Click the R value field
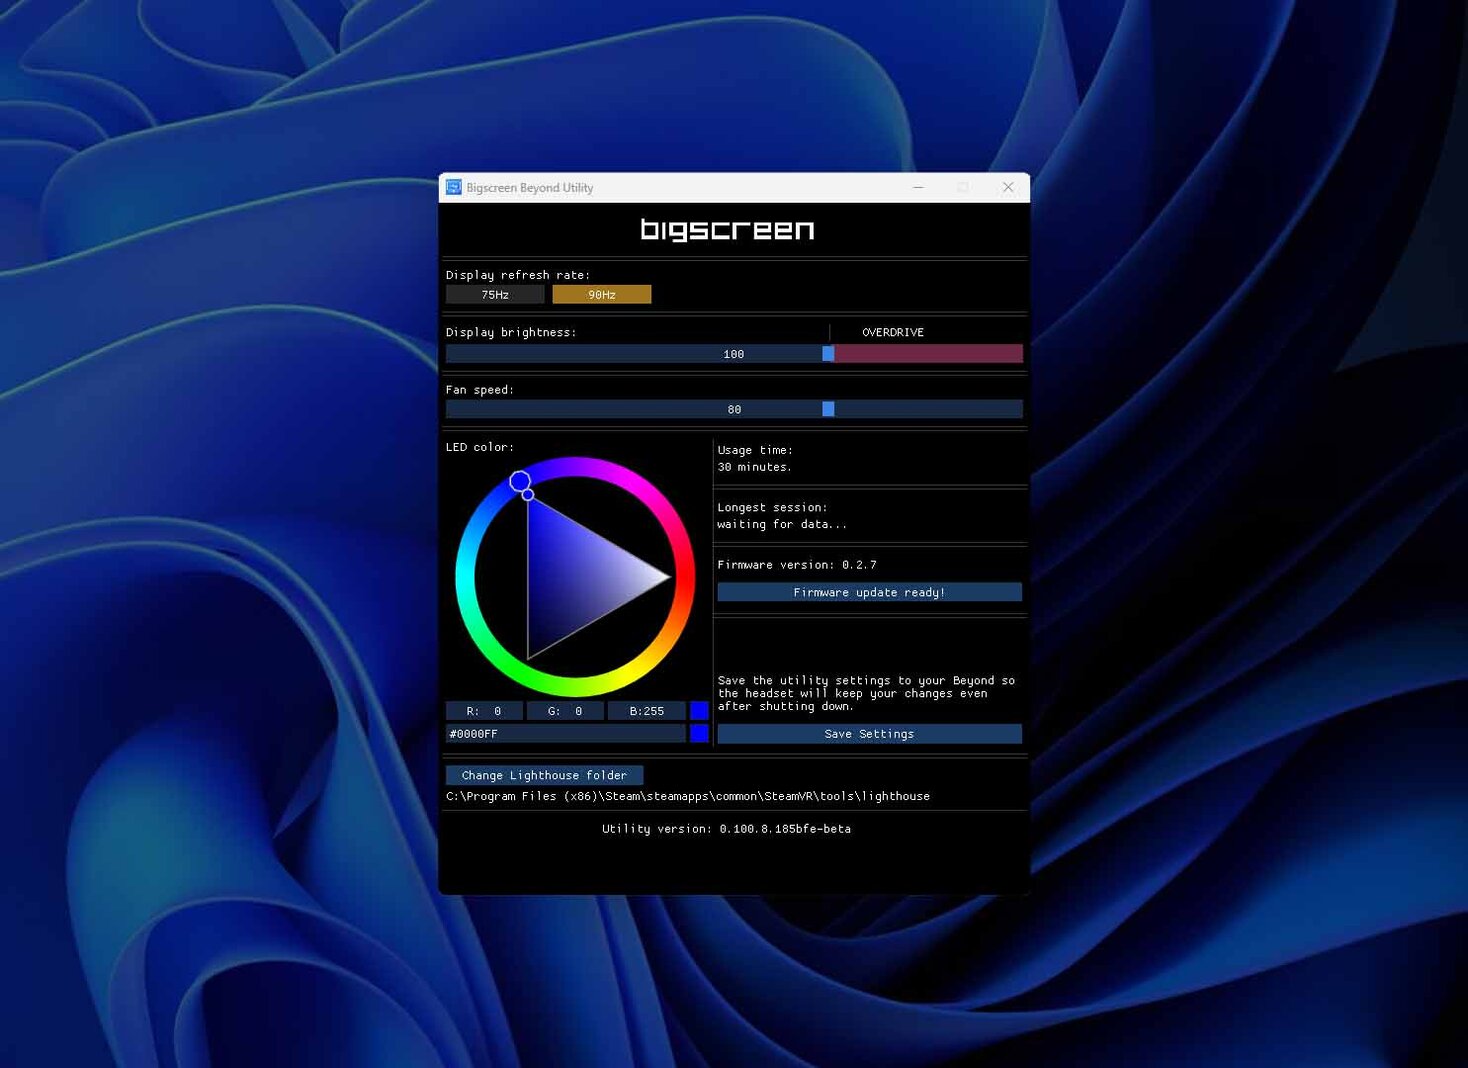The width and height of the screenshot is (1468, 1068). tap(484, 711)
